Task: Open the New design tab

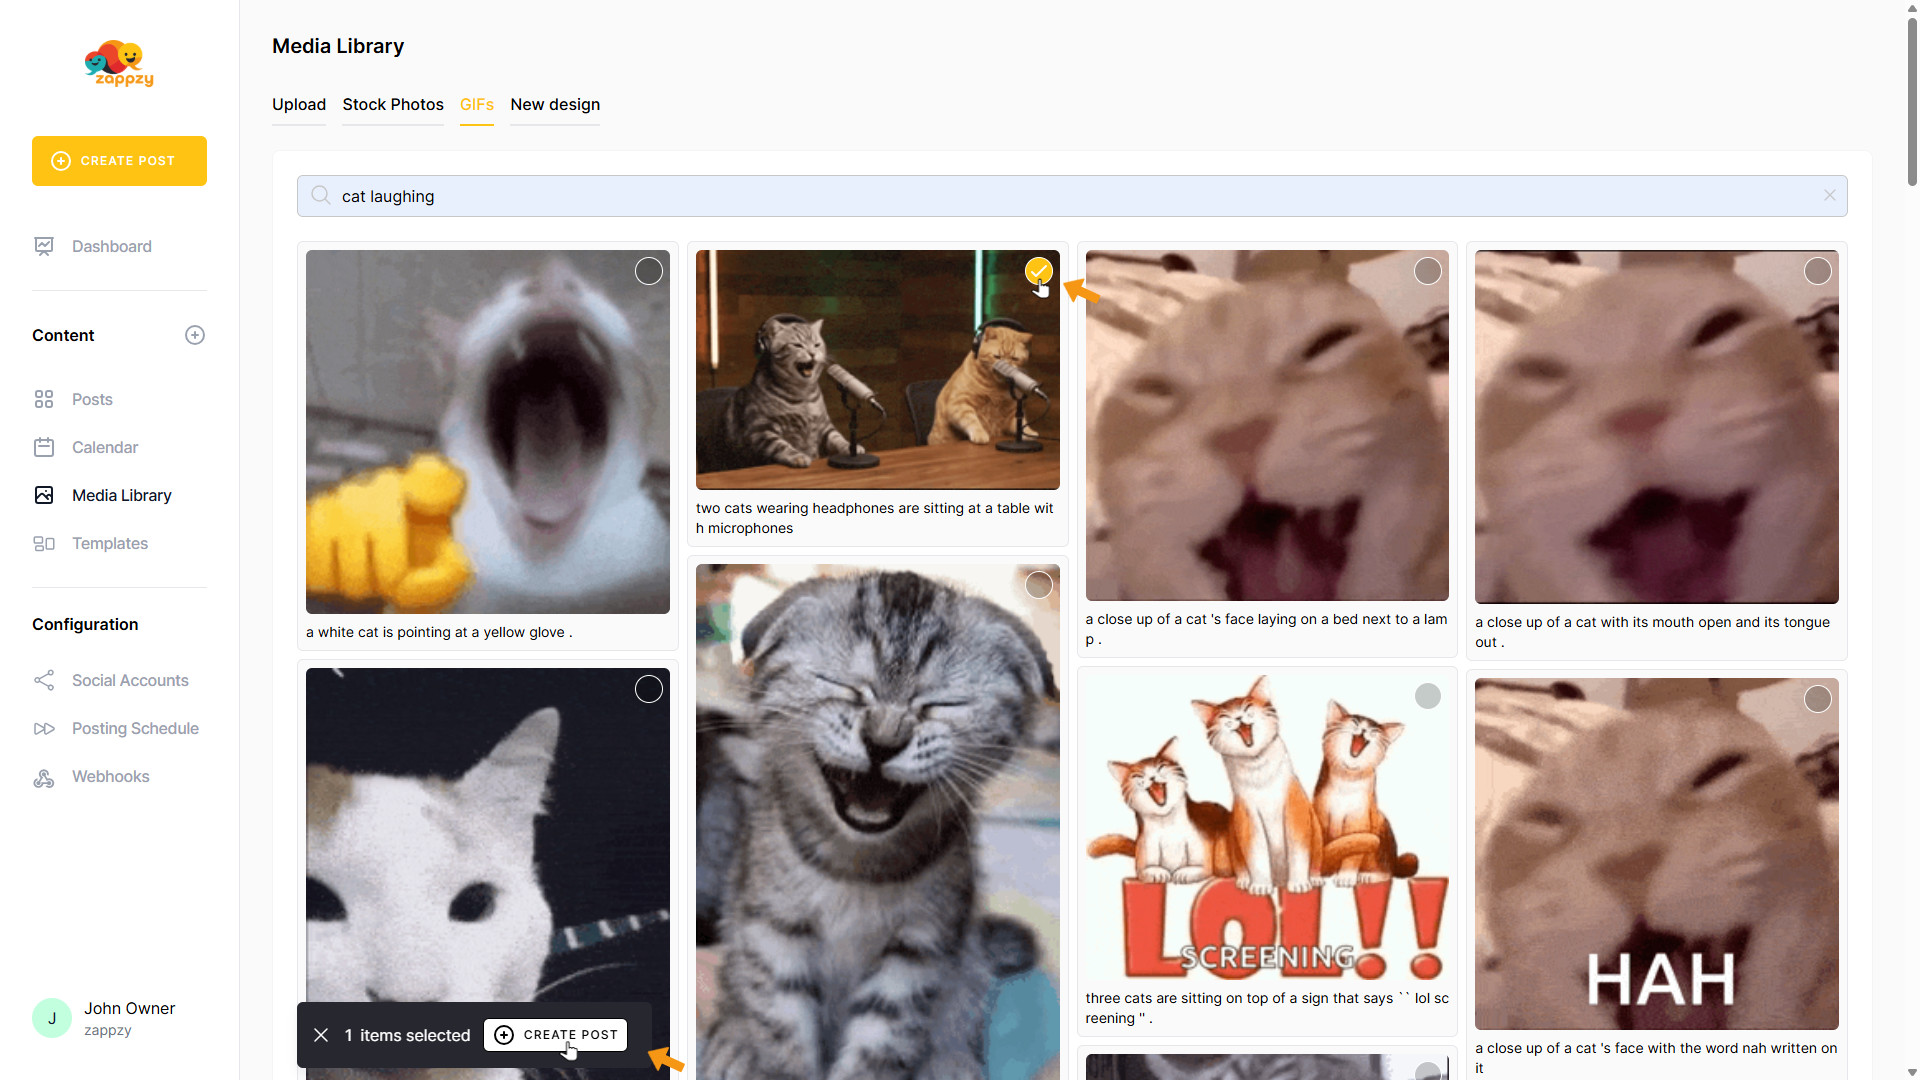Action: click(555, 105)
